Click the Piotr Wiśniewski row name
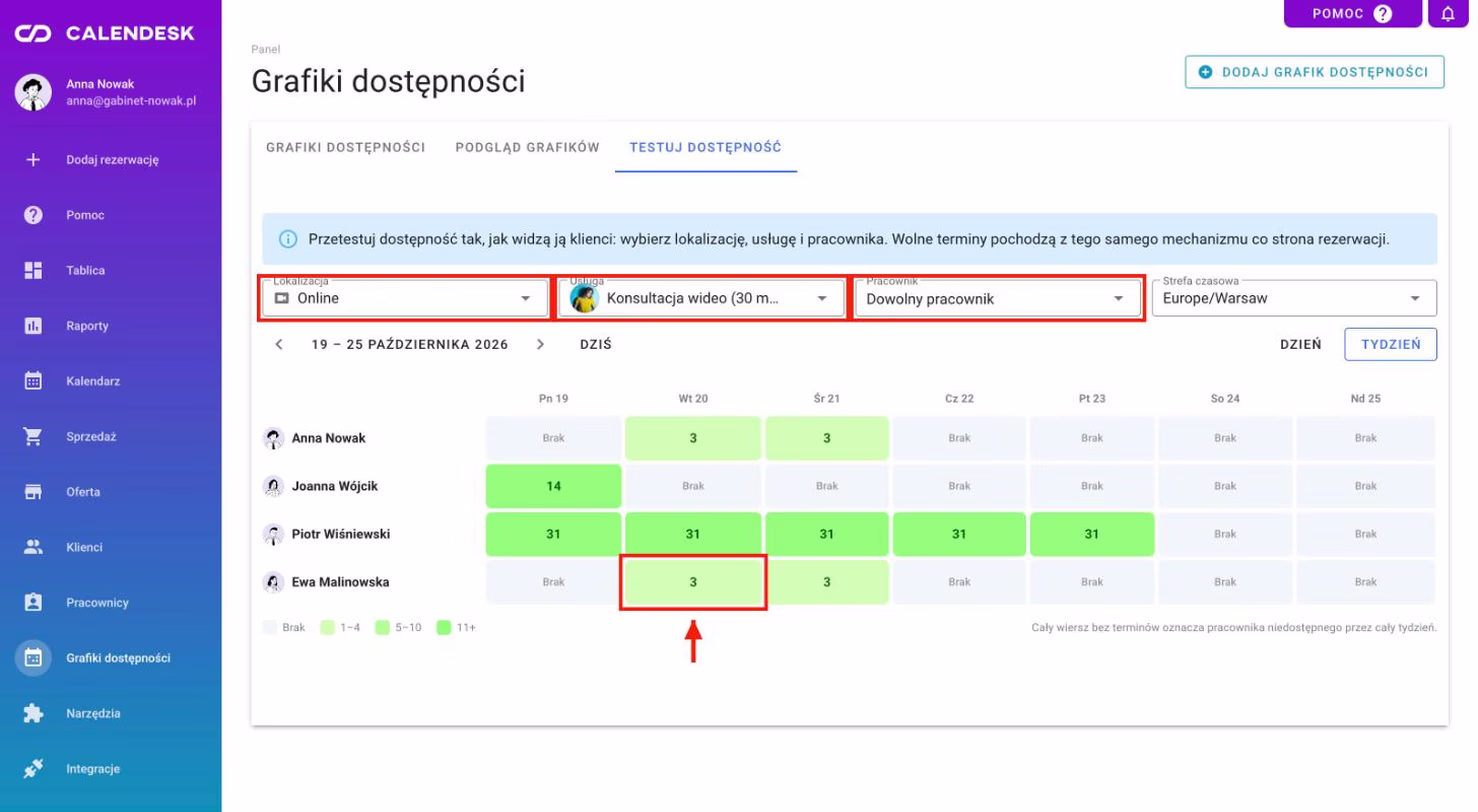This screenshot has height=812, width=1478. click(x=341, y=534)
